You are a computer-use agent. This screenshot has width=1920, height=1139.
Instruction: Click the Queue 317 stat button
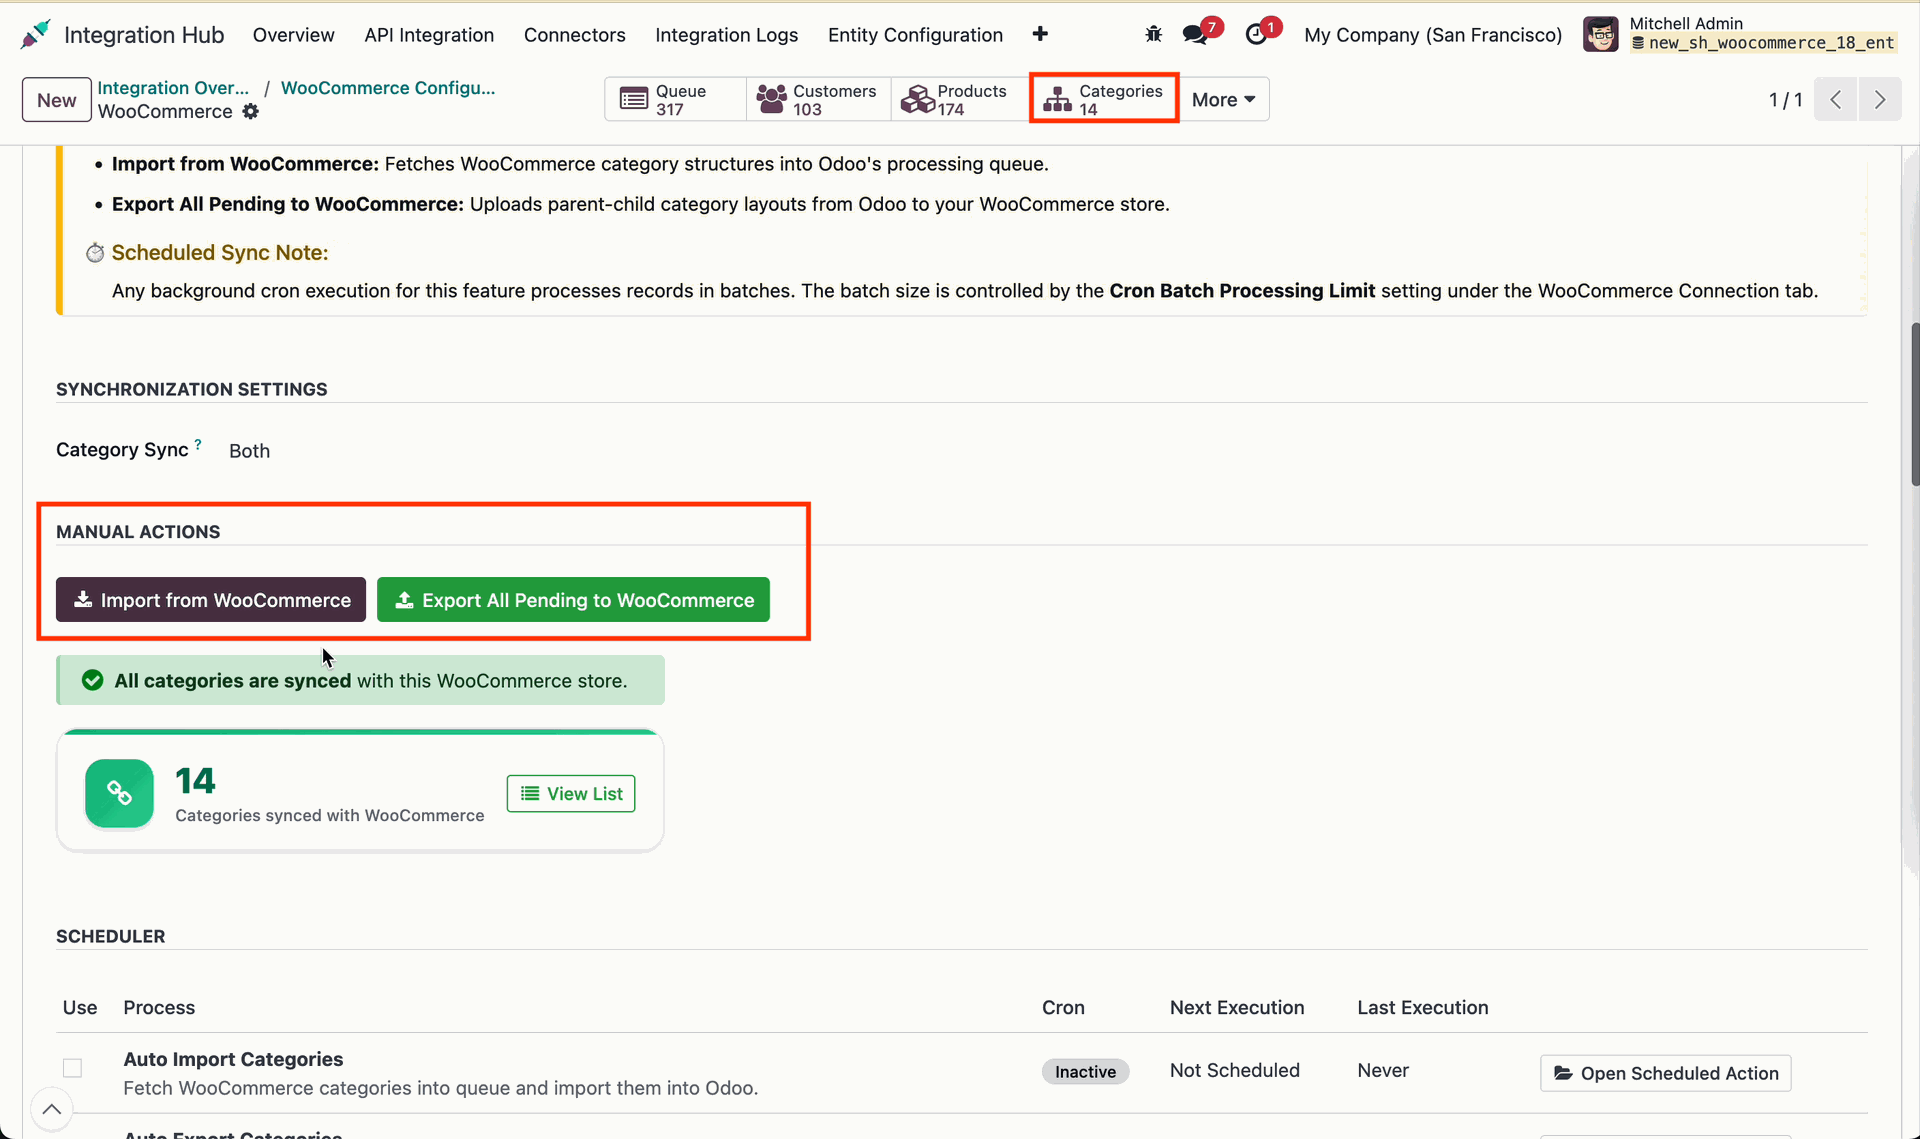[x=675, y=99]
